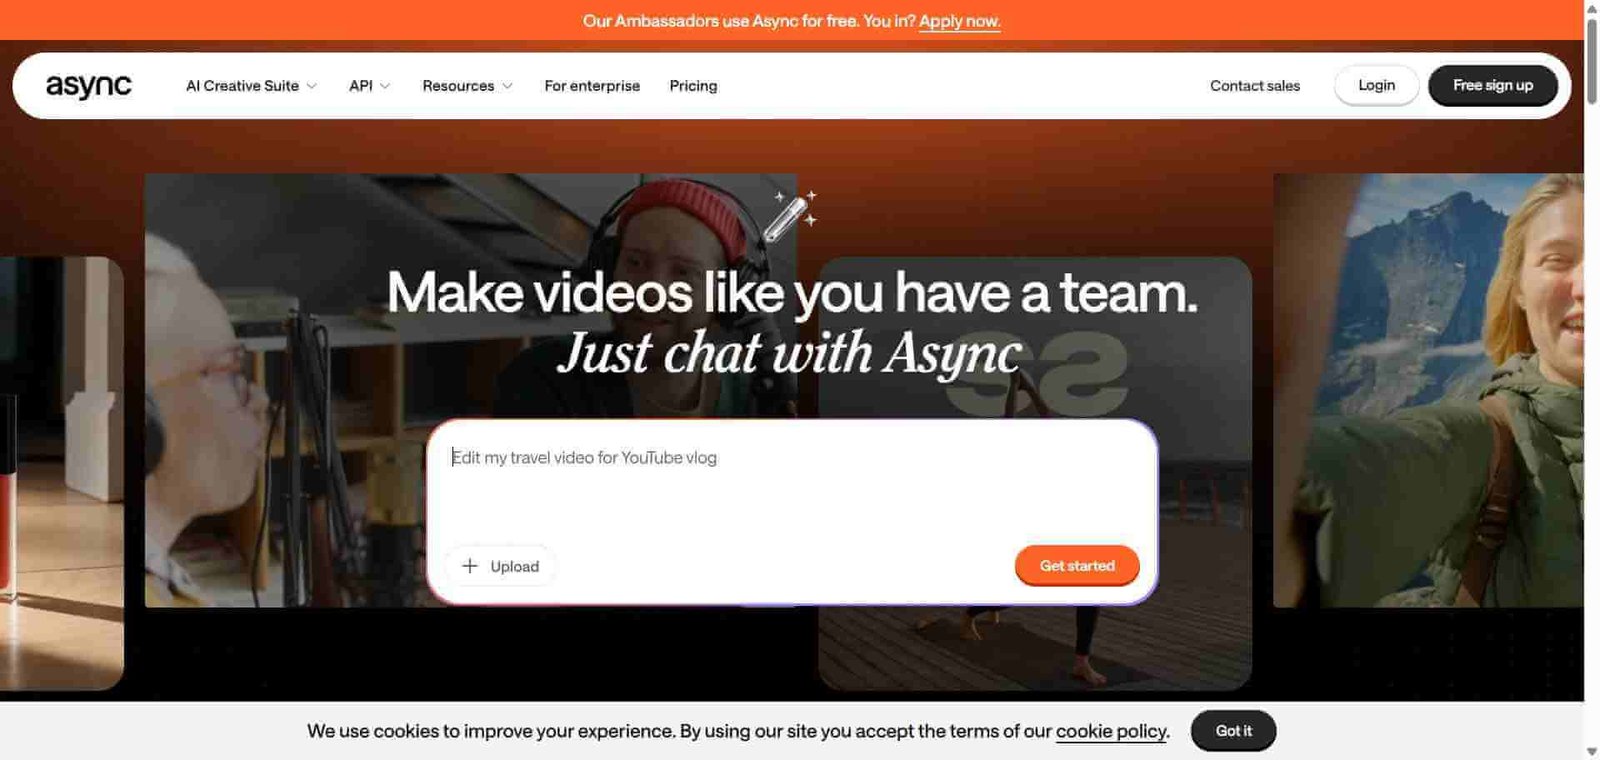Click the 'Just chat with Async' text
1600x760 pixels.
pos(790,353)
